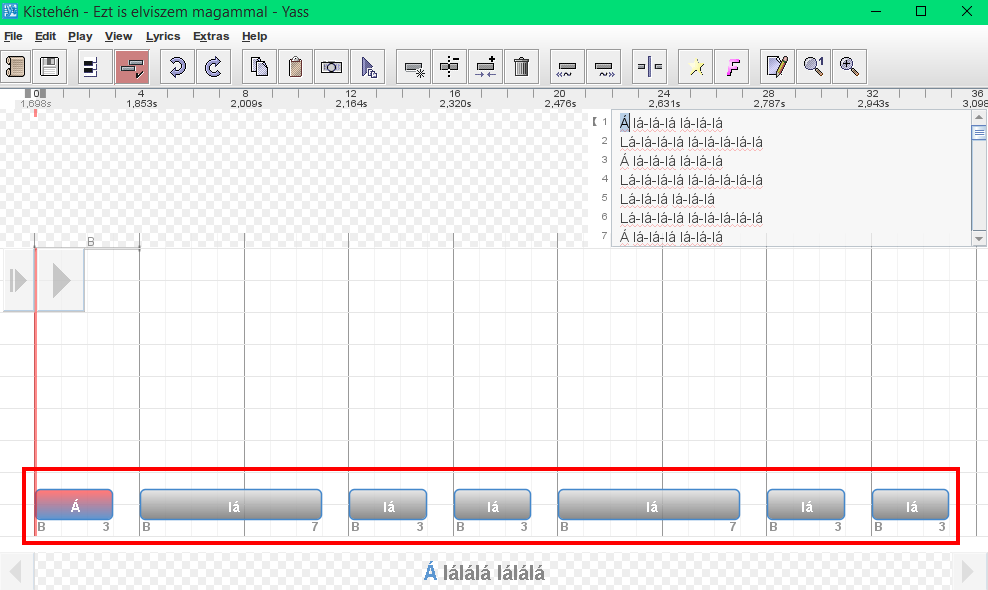Click the Yass application icon in the title bar

tap(10, 11)
